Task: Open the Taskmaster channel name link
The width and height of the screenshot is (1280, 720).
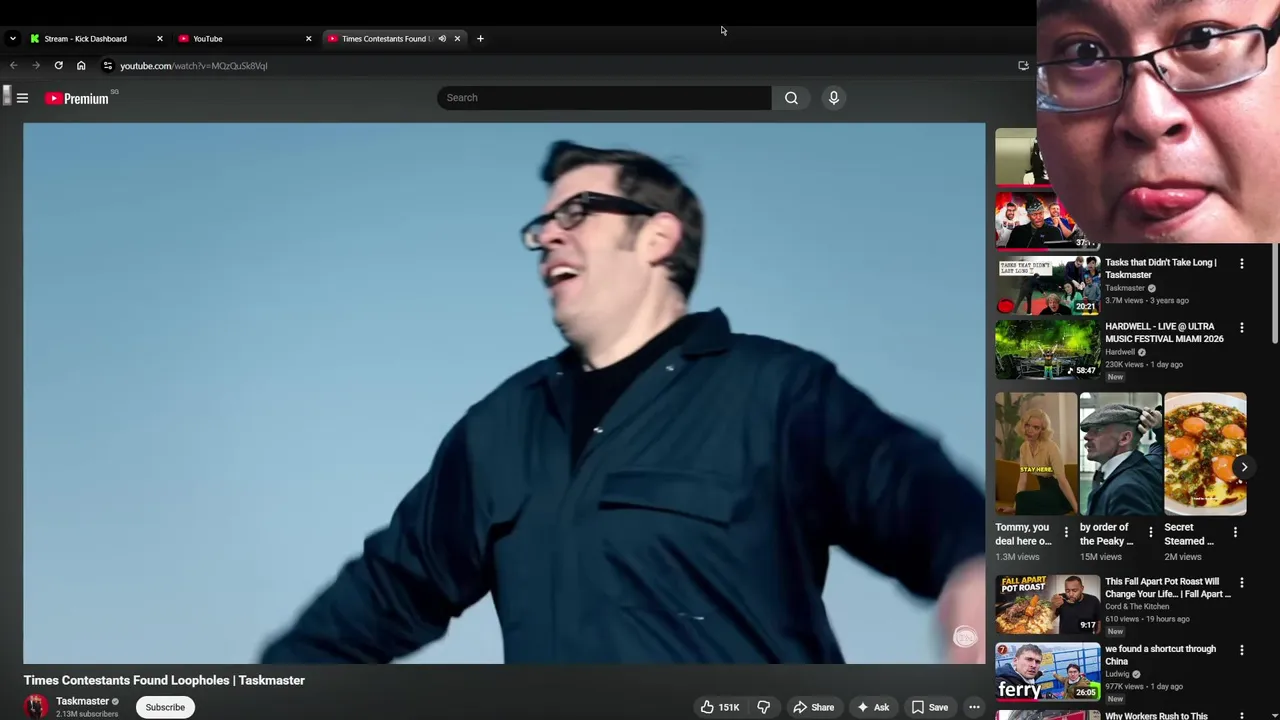Action: [82, 701]
